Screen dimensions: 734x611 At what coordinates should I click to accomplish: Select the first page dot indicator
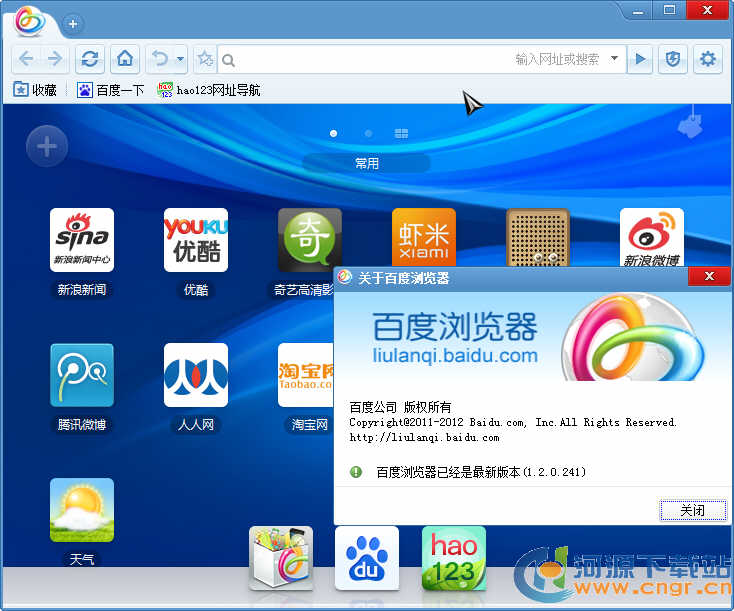(x=333, y=133)
